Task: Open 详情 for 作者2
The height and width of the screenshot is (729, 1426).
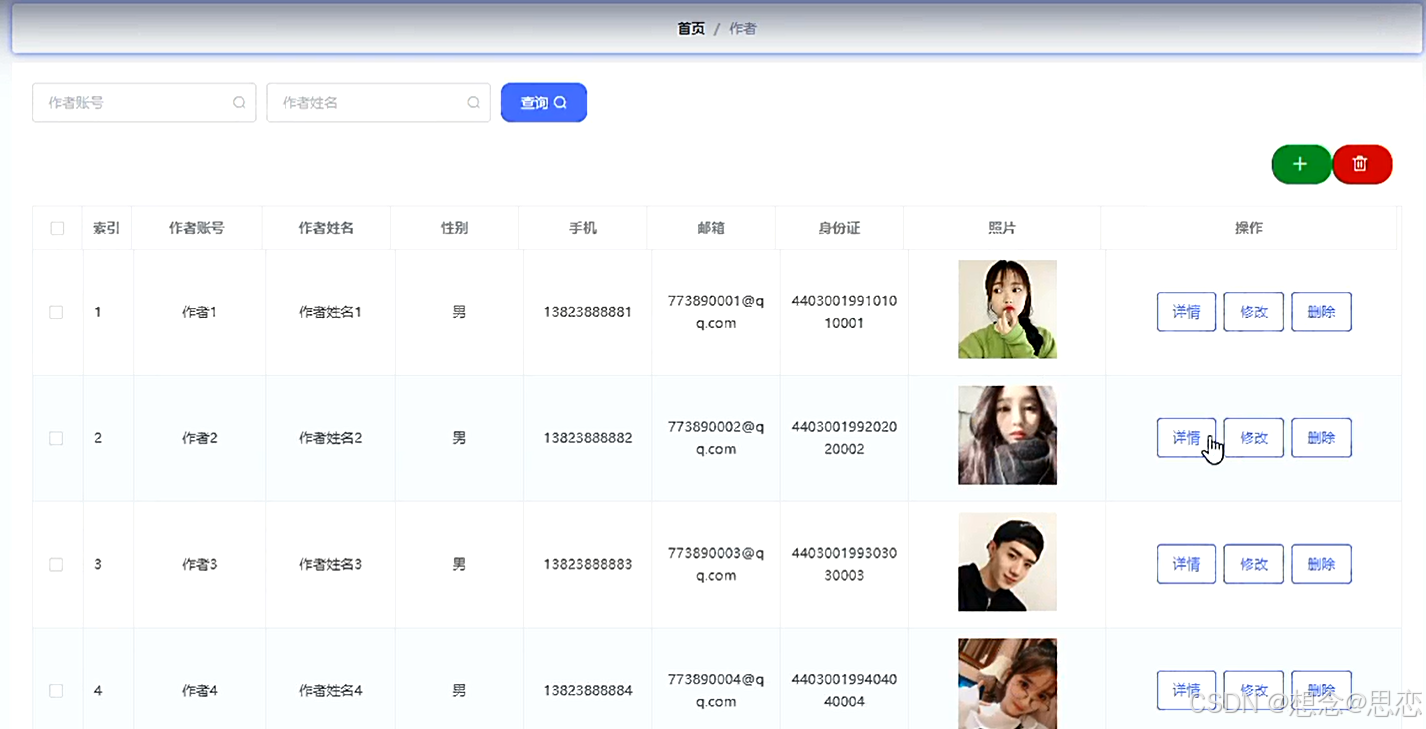Action: [1186, 438]
